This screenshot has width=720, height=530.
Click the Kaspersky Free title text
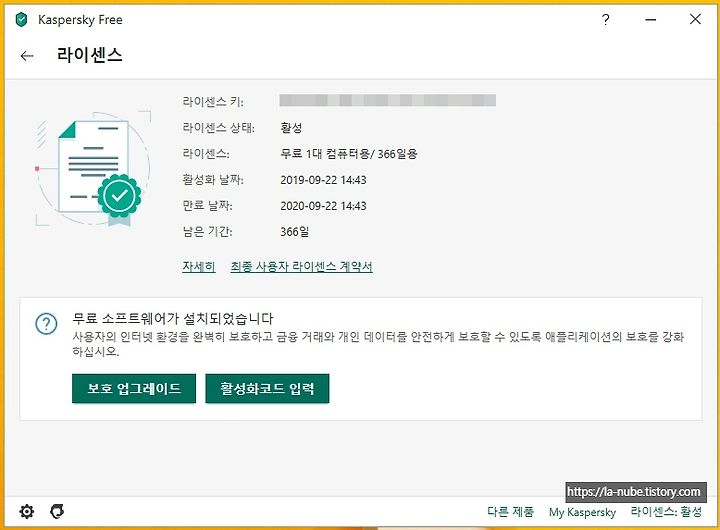tap(80, 20)
